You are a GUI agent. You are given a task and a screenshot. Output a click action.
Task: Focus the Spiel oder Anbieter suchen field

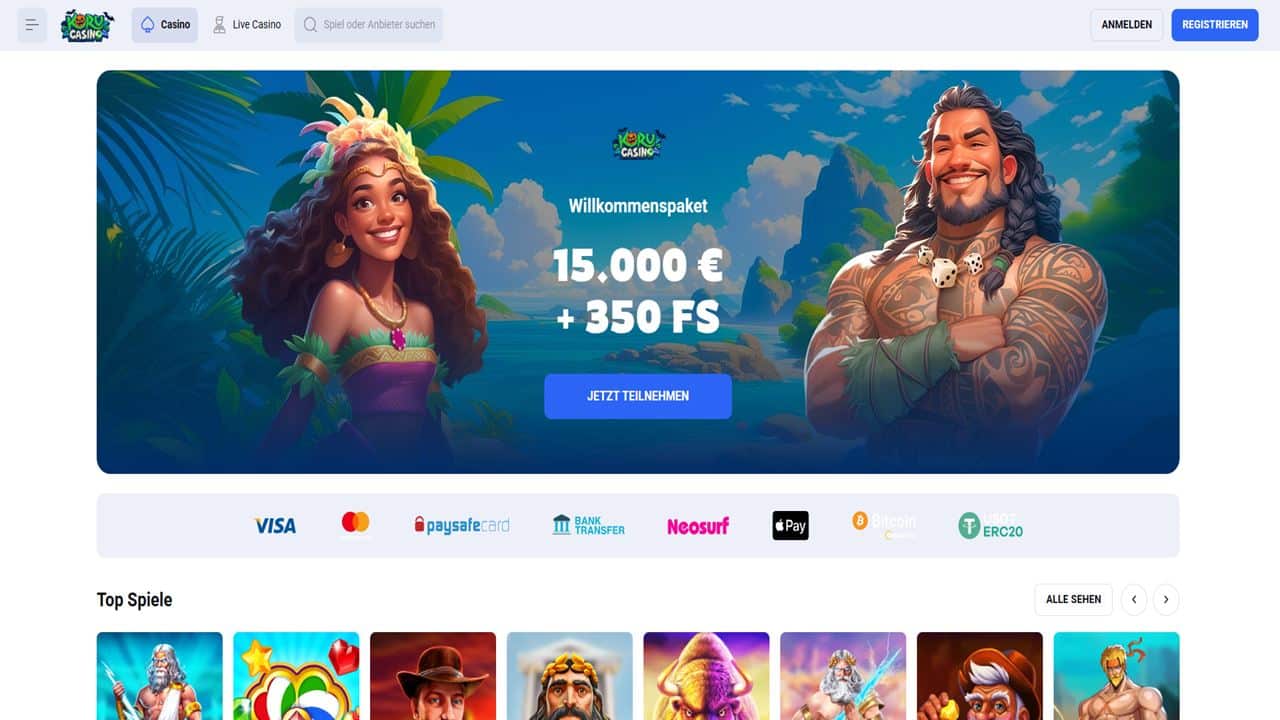point(369,25)
